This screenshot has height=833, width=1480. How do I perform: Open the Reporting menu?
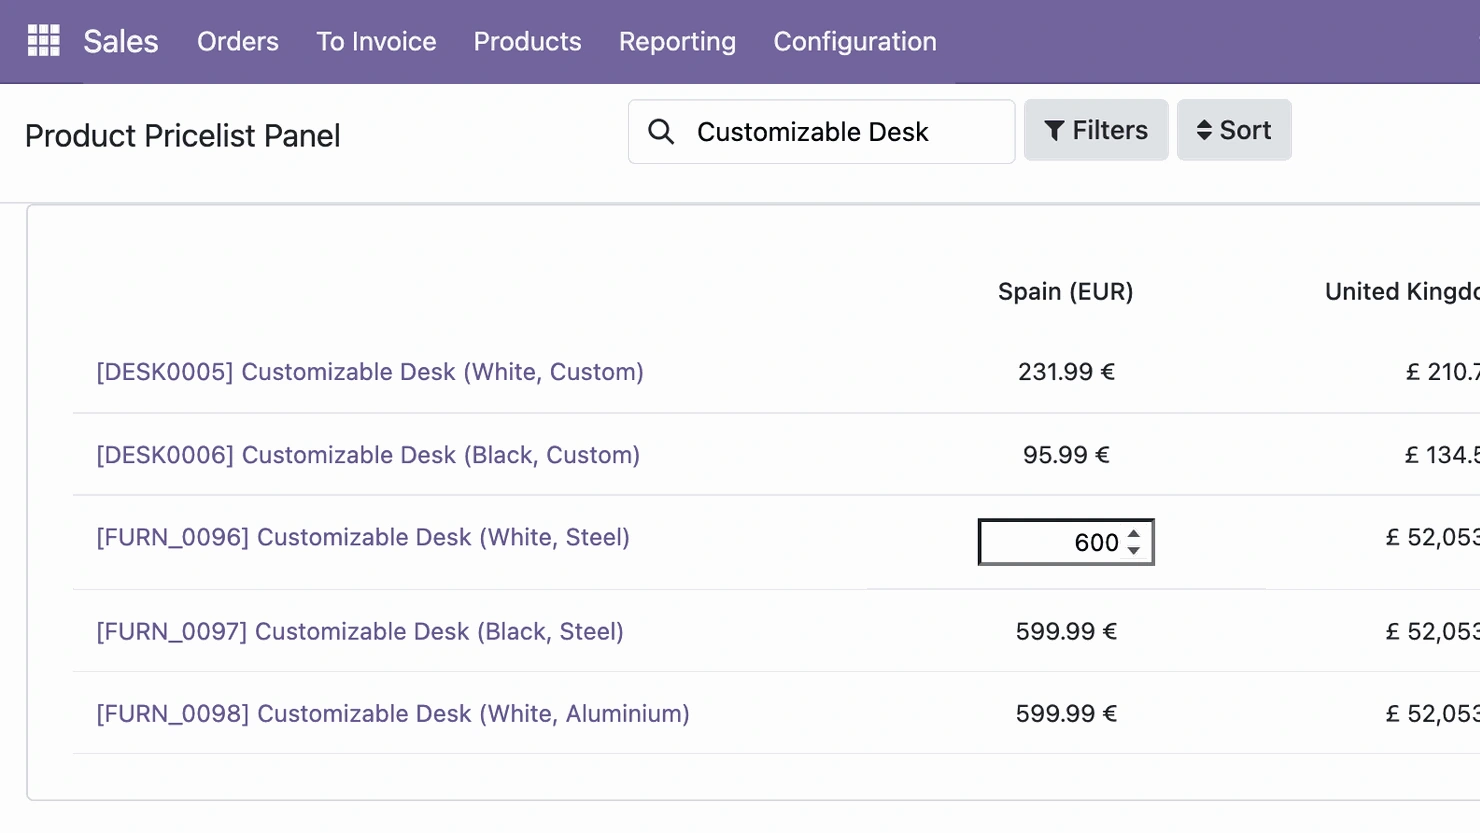[677, 42]
